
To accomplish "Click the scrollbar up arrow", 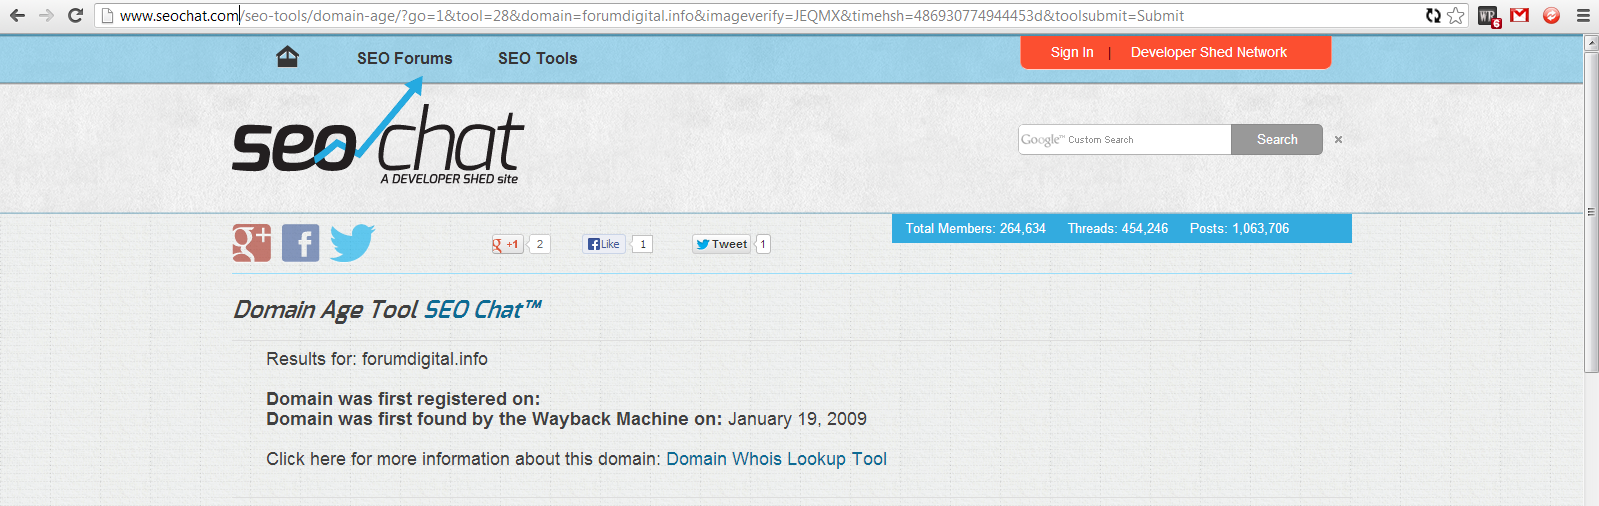I will pos(1591,43).
